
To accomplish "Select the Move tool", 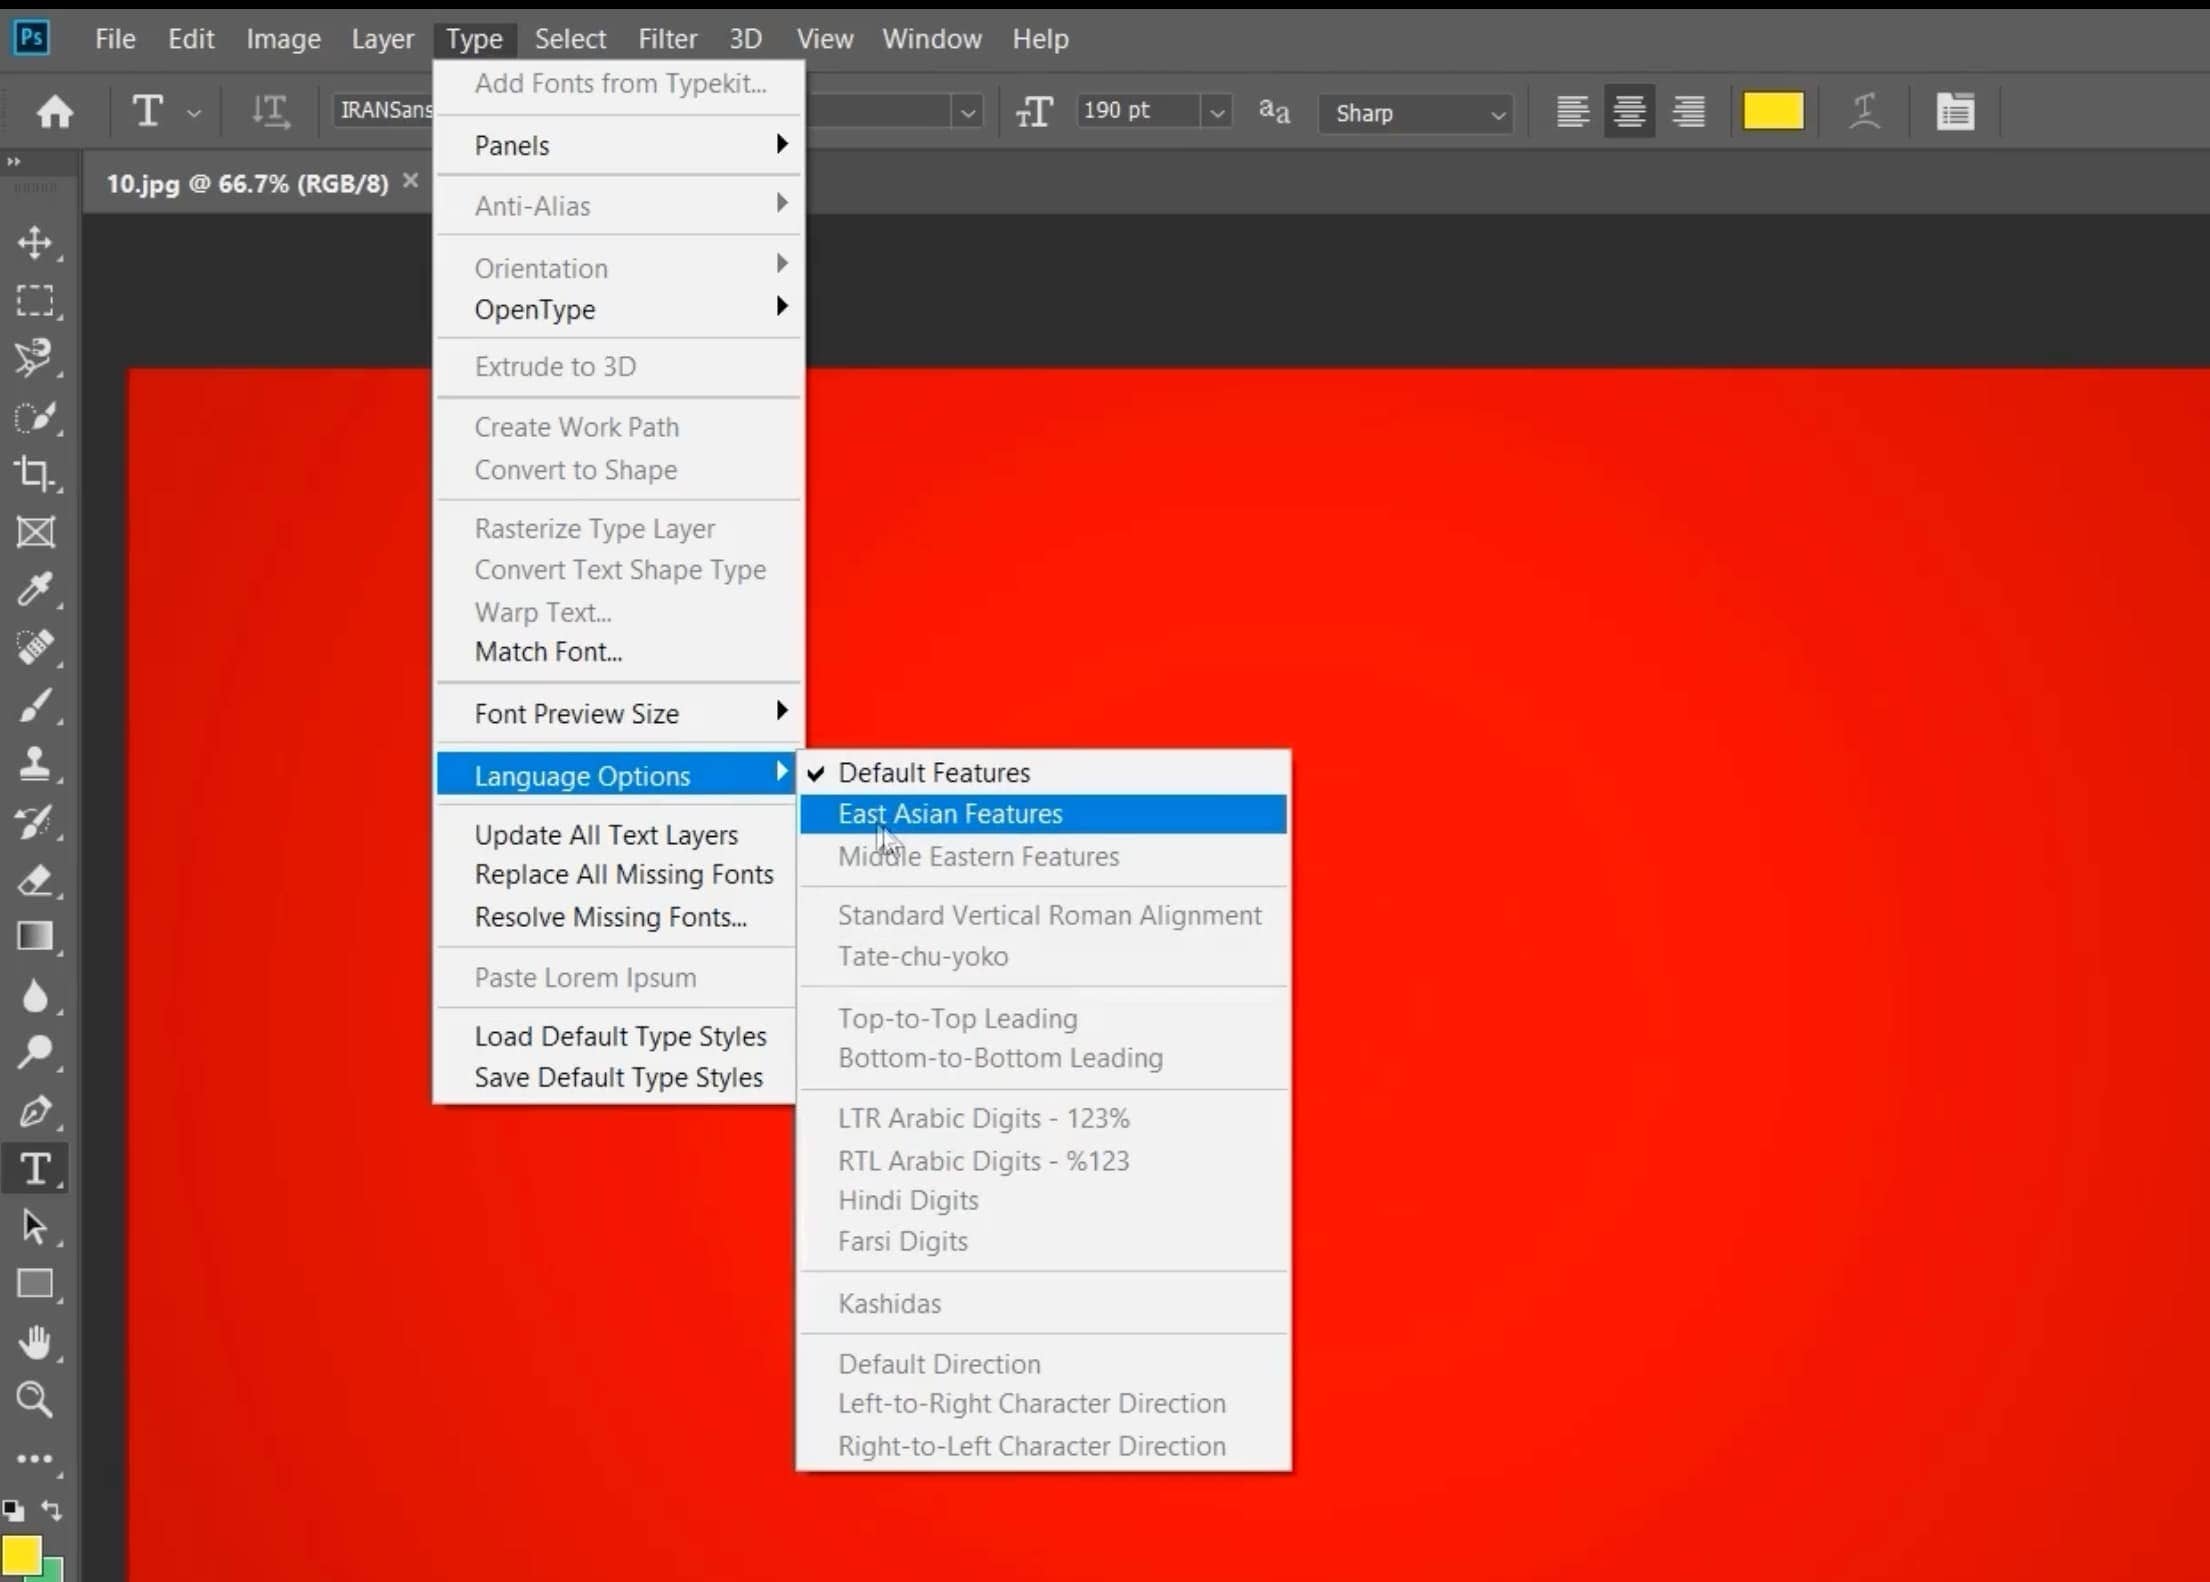I will 35,243.
